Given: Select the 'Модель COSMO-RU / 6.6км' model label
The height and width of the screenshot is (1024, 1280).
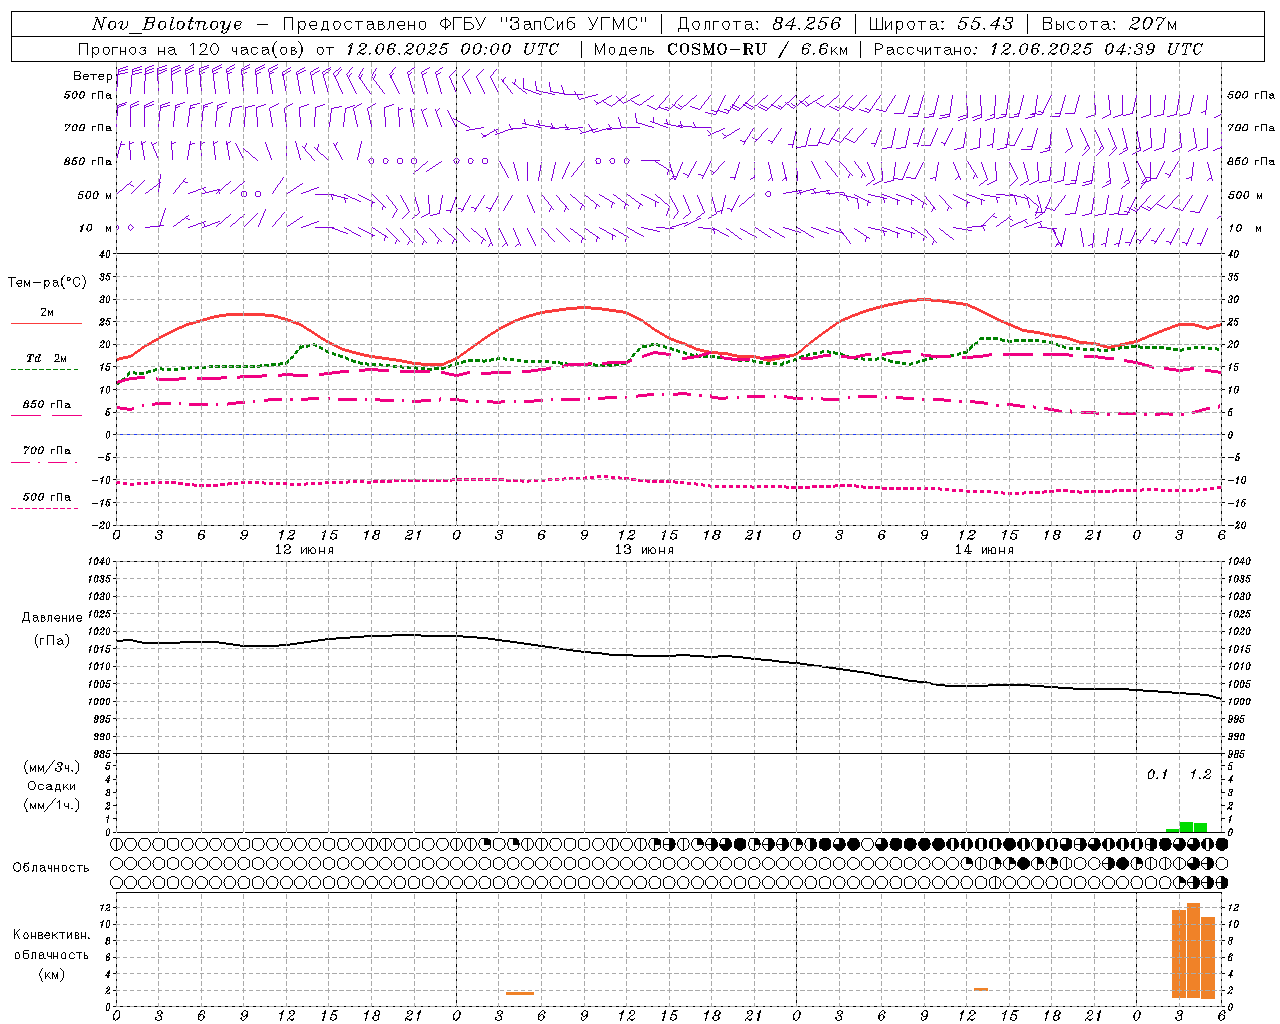Looking at the screenshot, I should (720, 49).
